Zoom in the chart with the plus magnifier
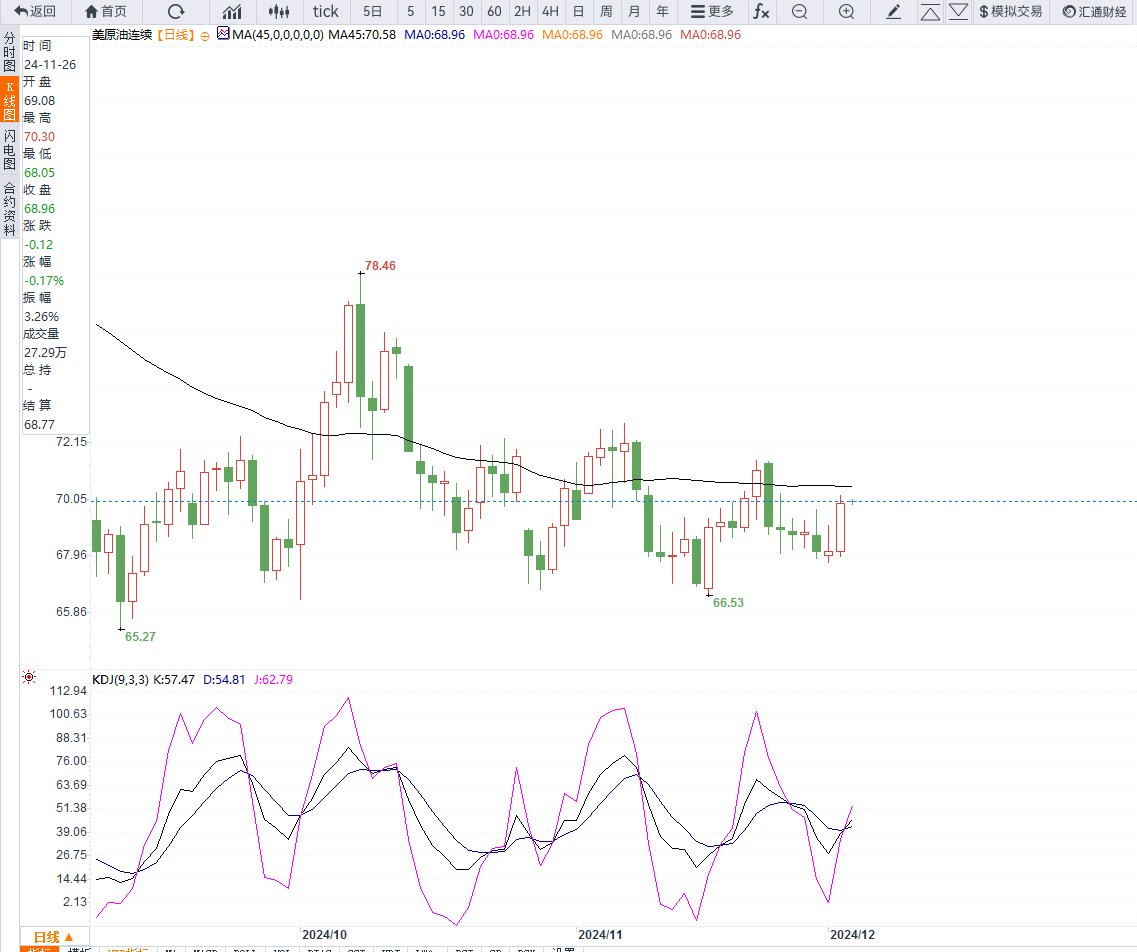The height and width of the screenshot is (952, 1137). tap(846, 12)
